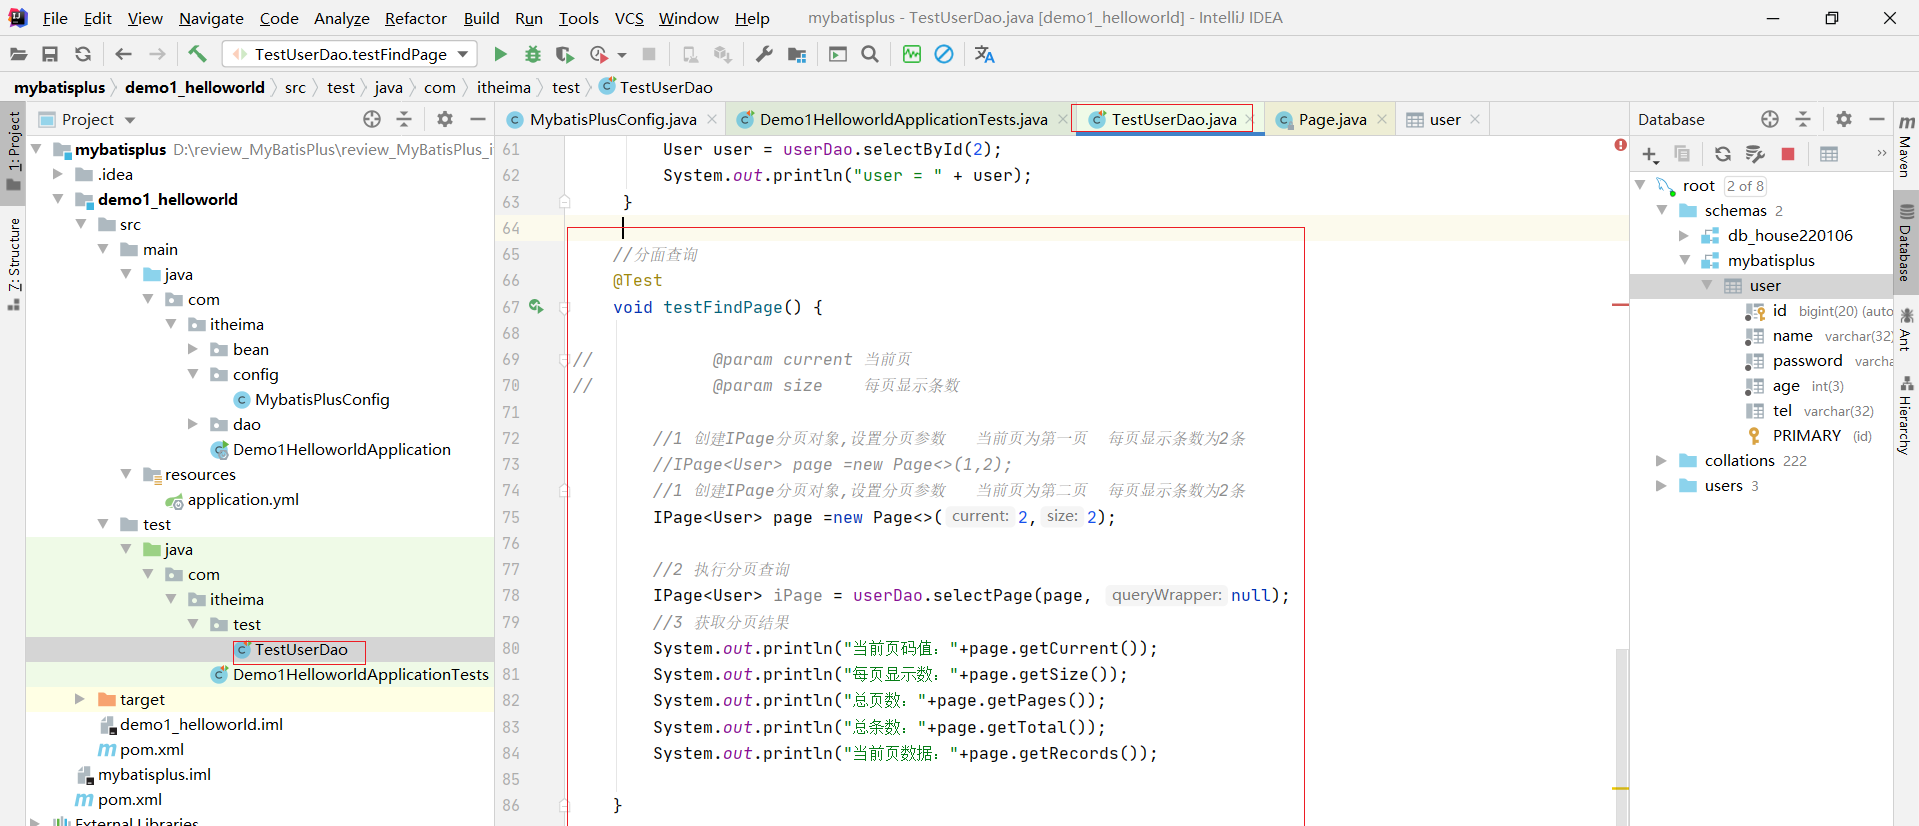
Task: Open Project Structure via the wrench icon
Action: (765, 54)
